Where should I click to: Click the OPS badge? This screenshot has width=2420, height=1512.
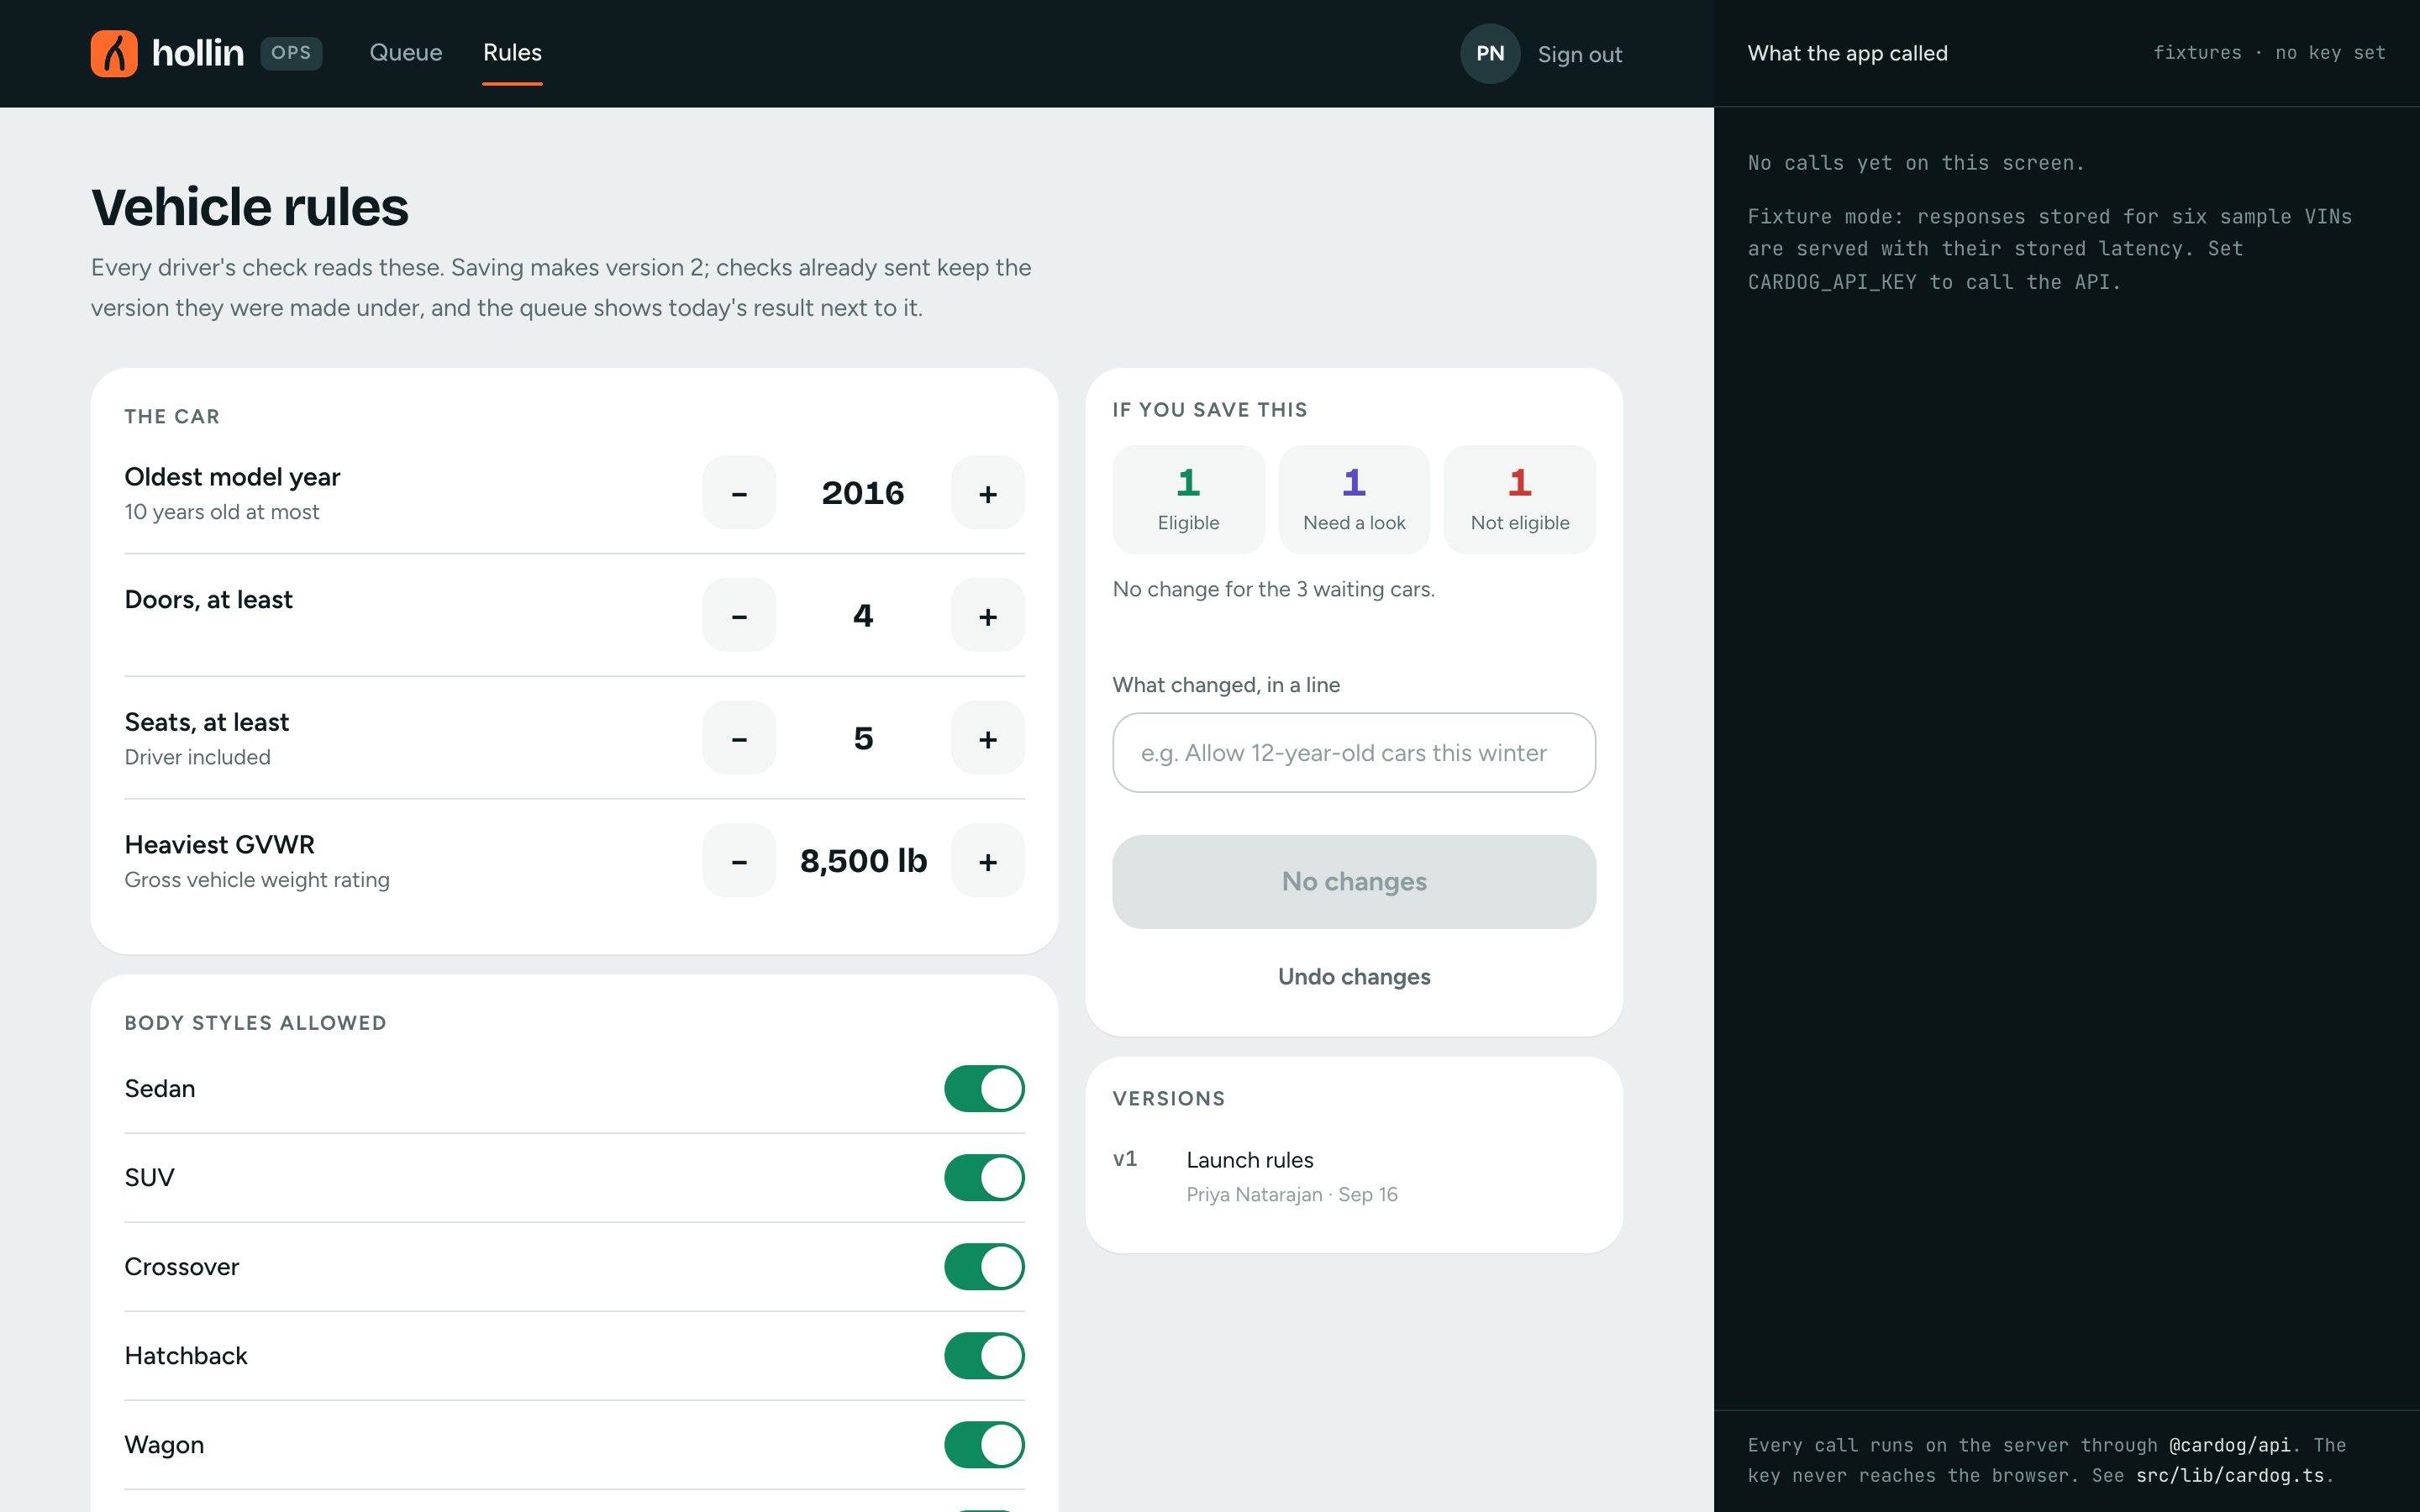tap(291, 53)
